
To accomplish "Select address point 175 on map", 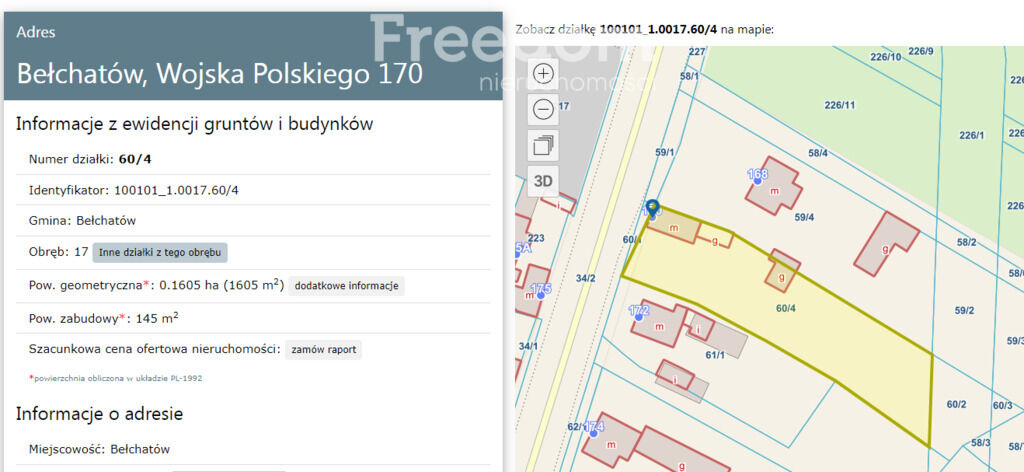I will 540,289.
